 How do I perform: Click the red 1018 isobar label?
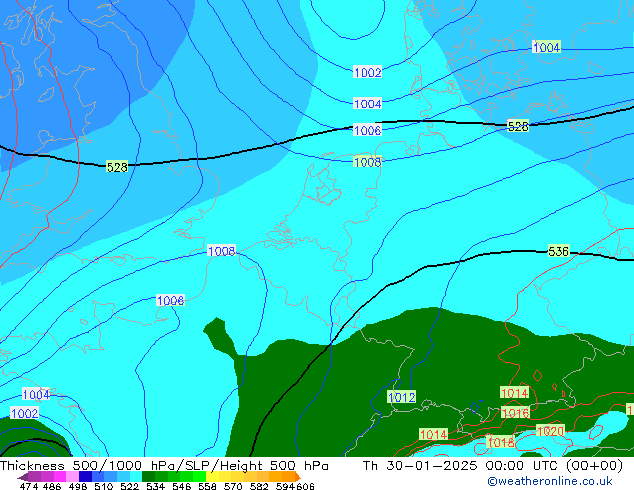tap(501, 442)
